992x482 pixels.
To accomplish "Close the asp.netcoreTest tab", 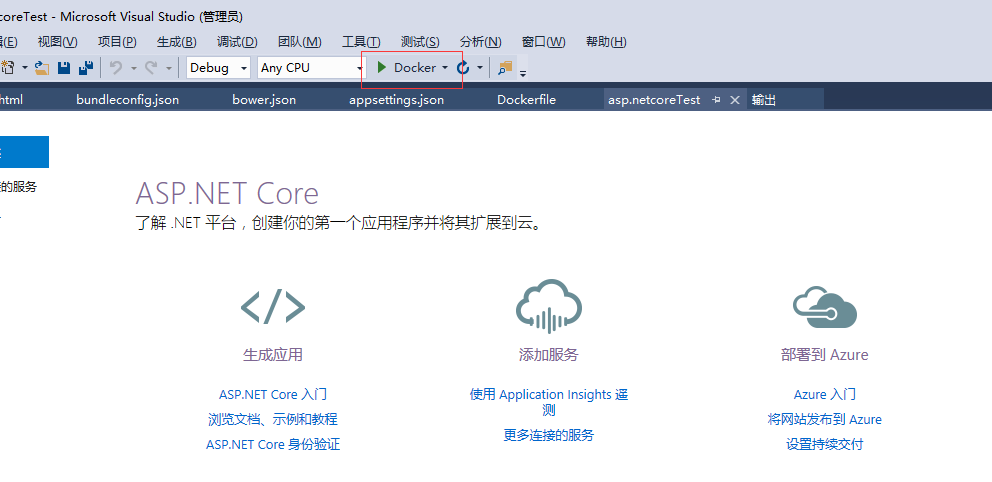I will [735, 100].
